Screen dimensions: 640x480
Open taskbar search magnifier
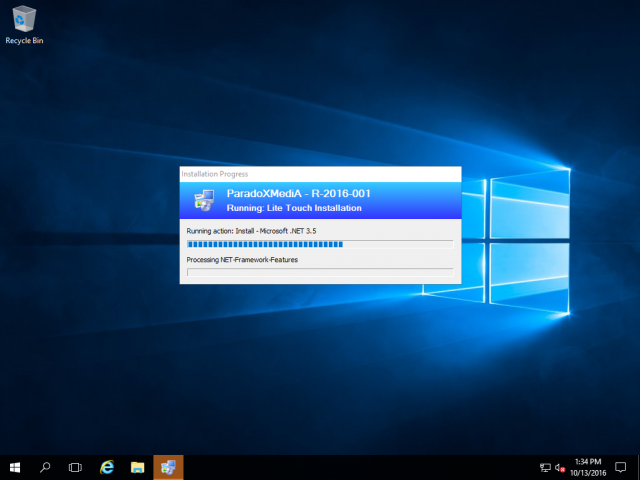[45, 467]
